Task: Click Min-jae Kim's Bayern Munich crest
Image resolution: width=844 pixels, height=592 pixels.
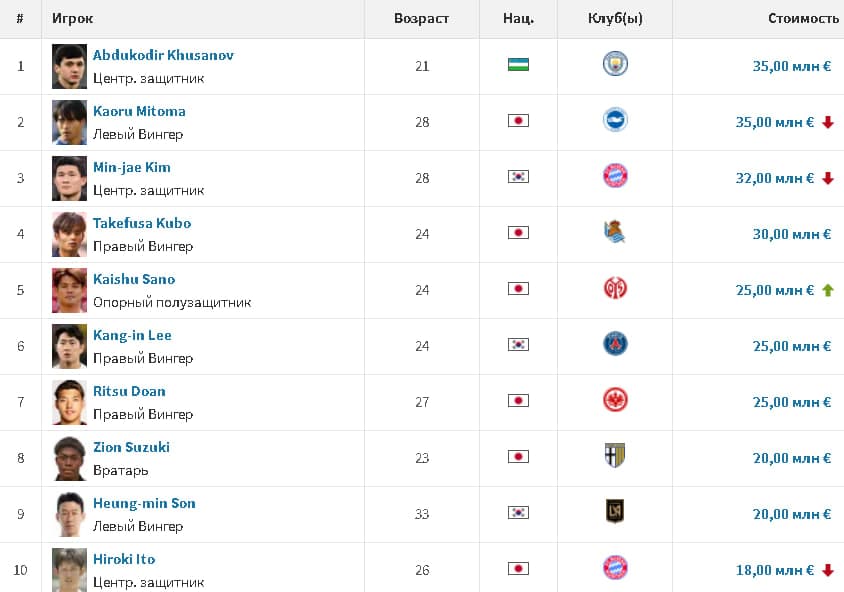Action: click(x=615, y=177)
